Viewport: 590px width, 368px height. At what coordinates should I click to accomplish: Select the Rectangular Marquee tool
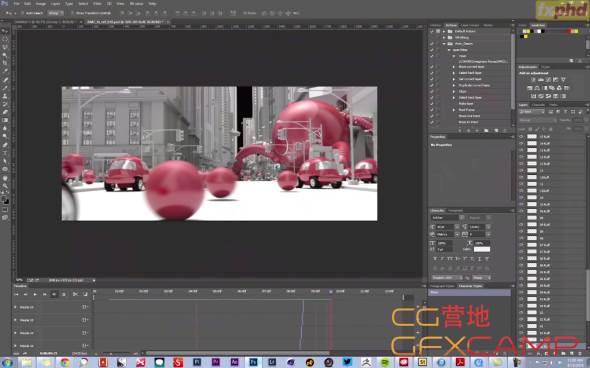coord(5,39)
